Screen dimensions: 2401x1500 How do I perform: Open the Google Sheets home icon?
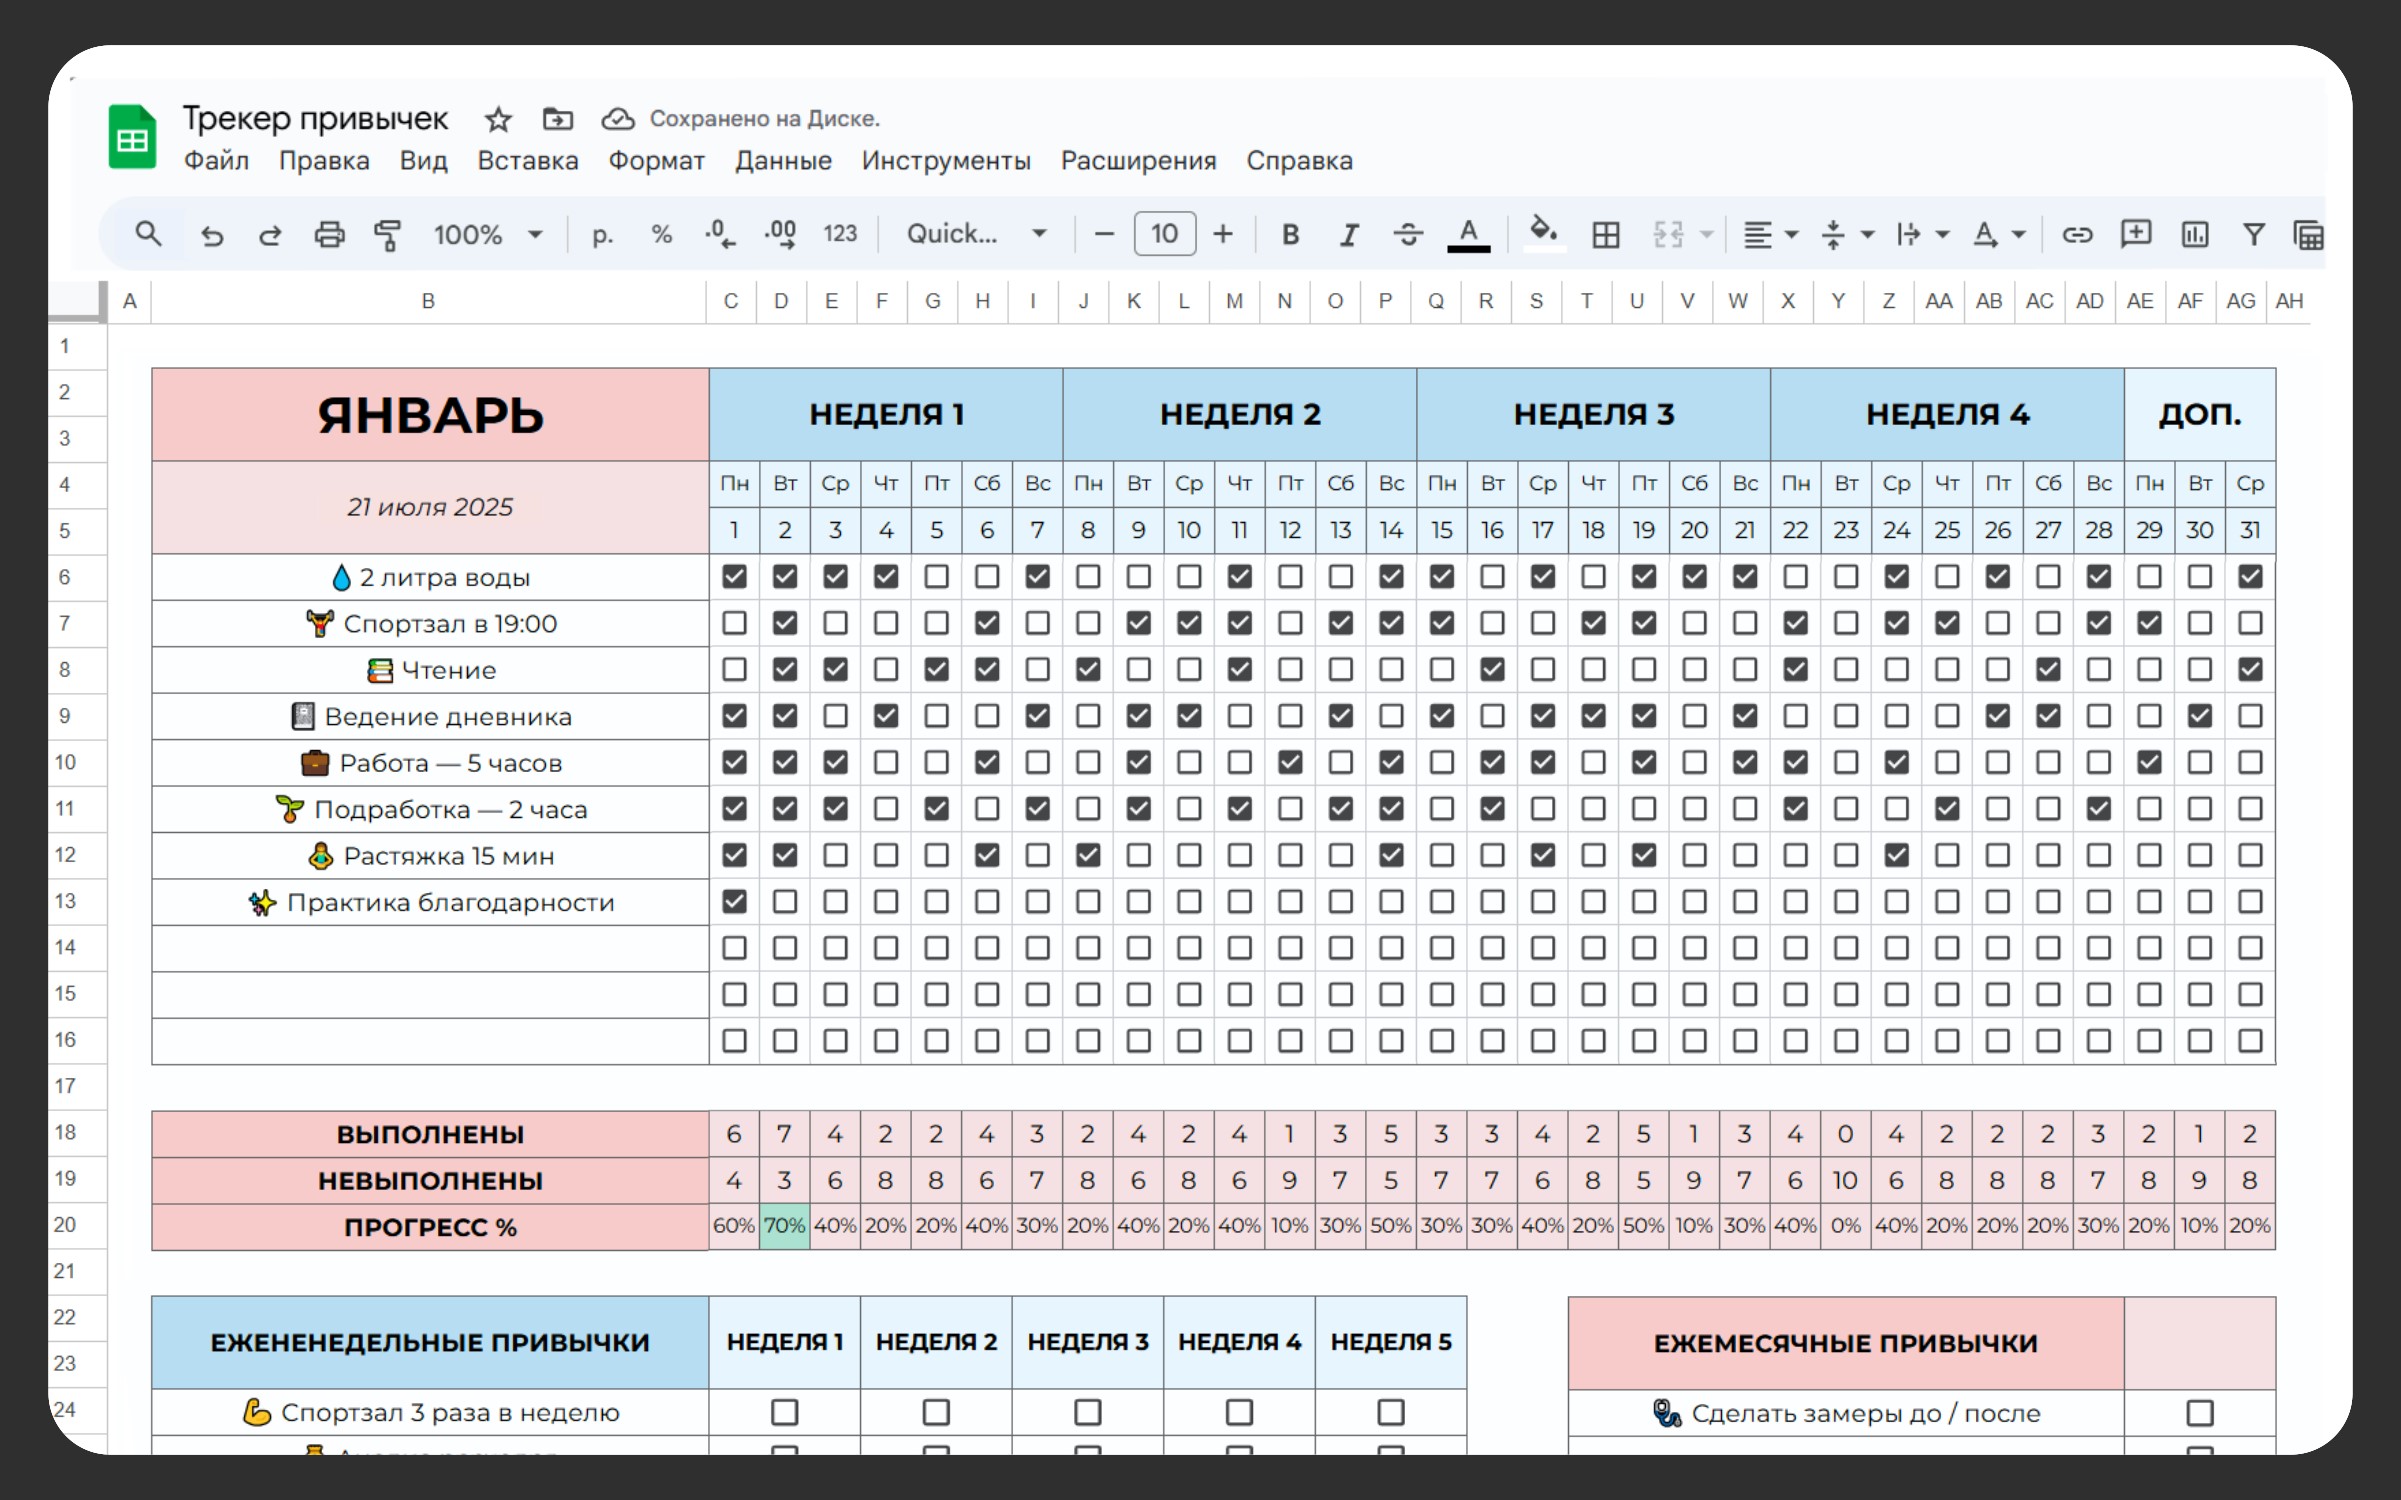pyautogui.click(x=133, y=137)
